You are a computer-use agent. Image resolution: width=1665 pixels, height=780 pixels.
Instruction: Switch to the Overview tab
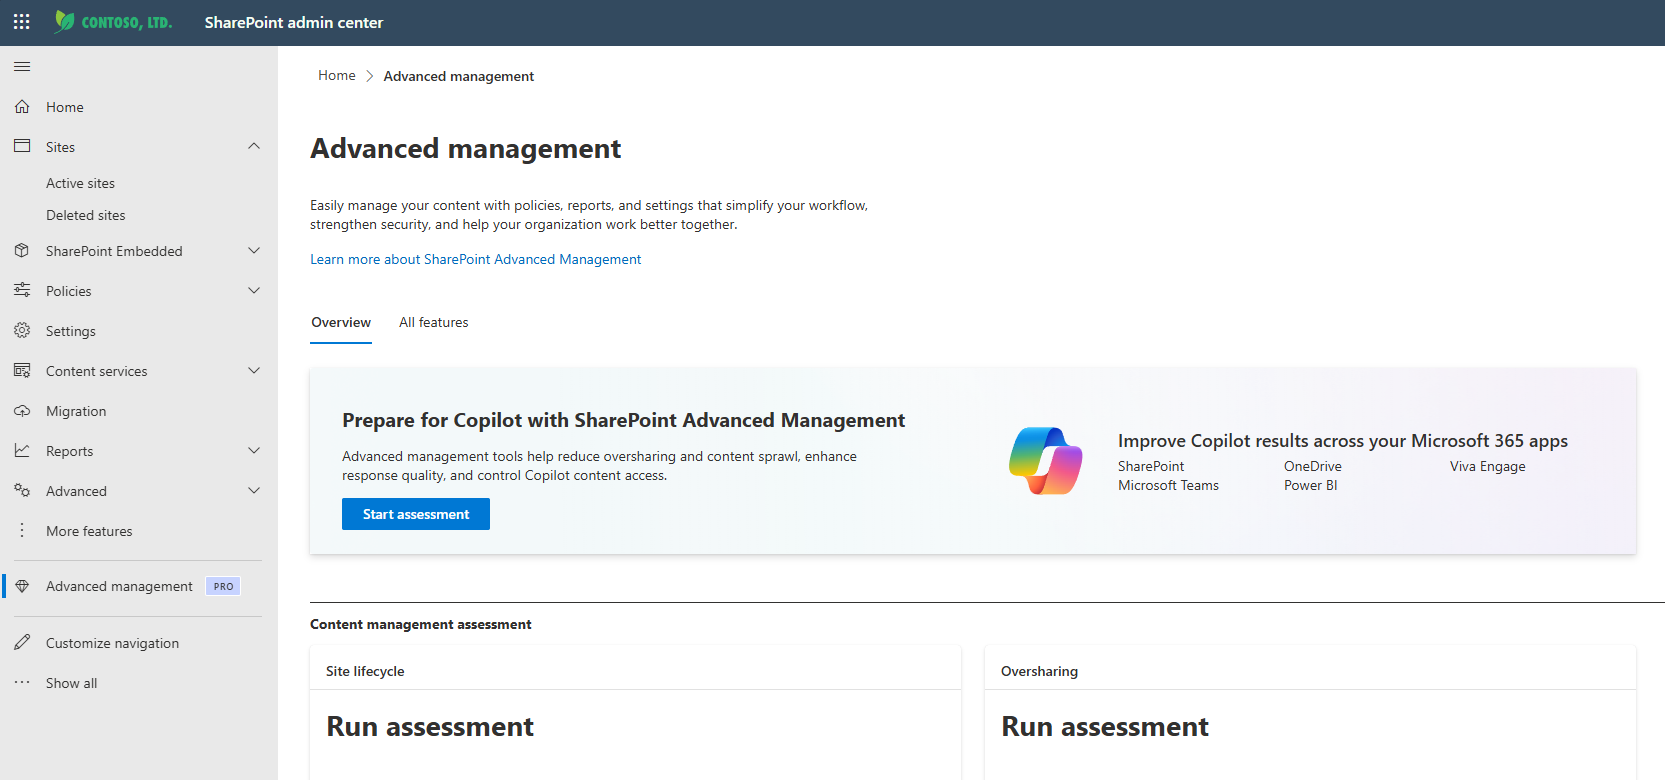(341, 323)
